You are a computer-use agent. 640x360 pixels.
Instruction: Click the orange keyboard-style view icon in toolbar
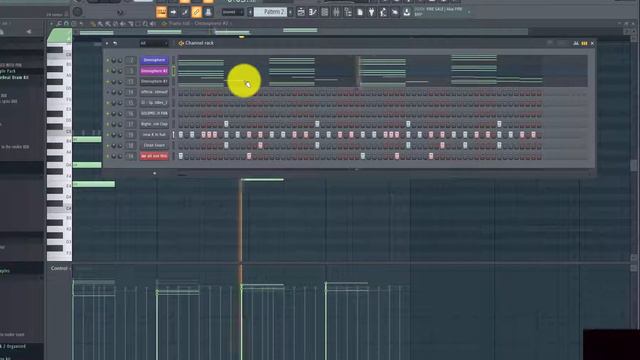click(162, 12)
